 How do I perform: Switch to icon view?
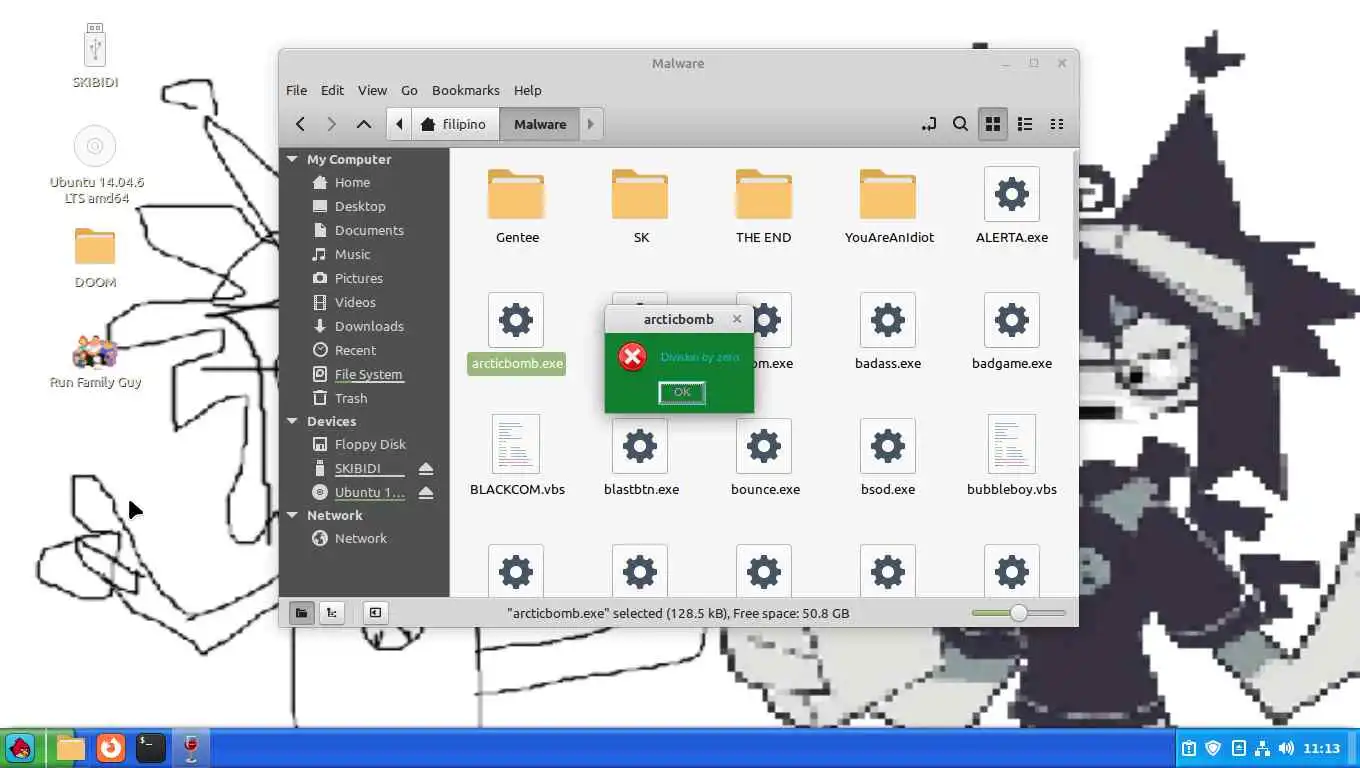coord(993,124)
